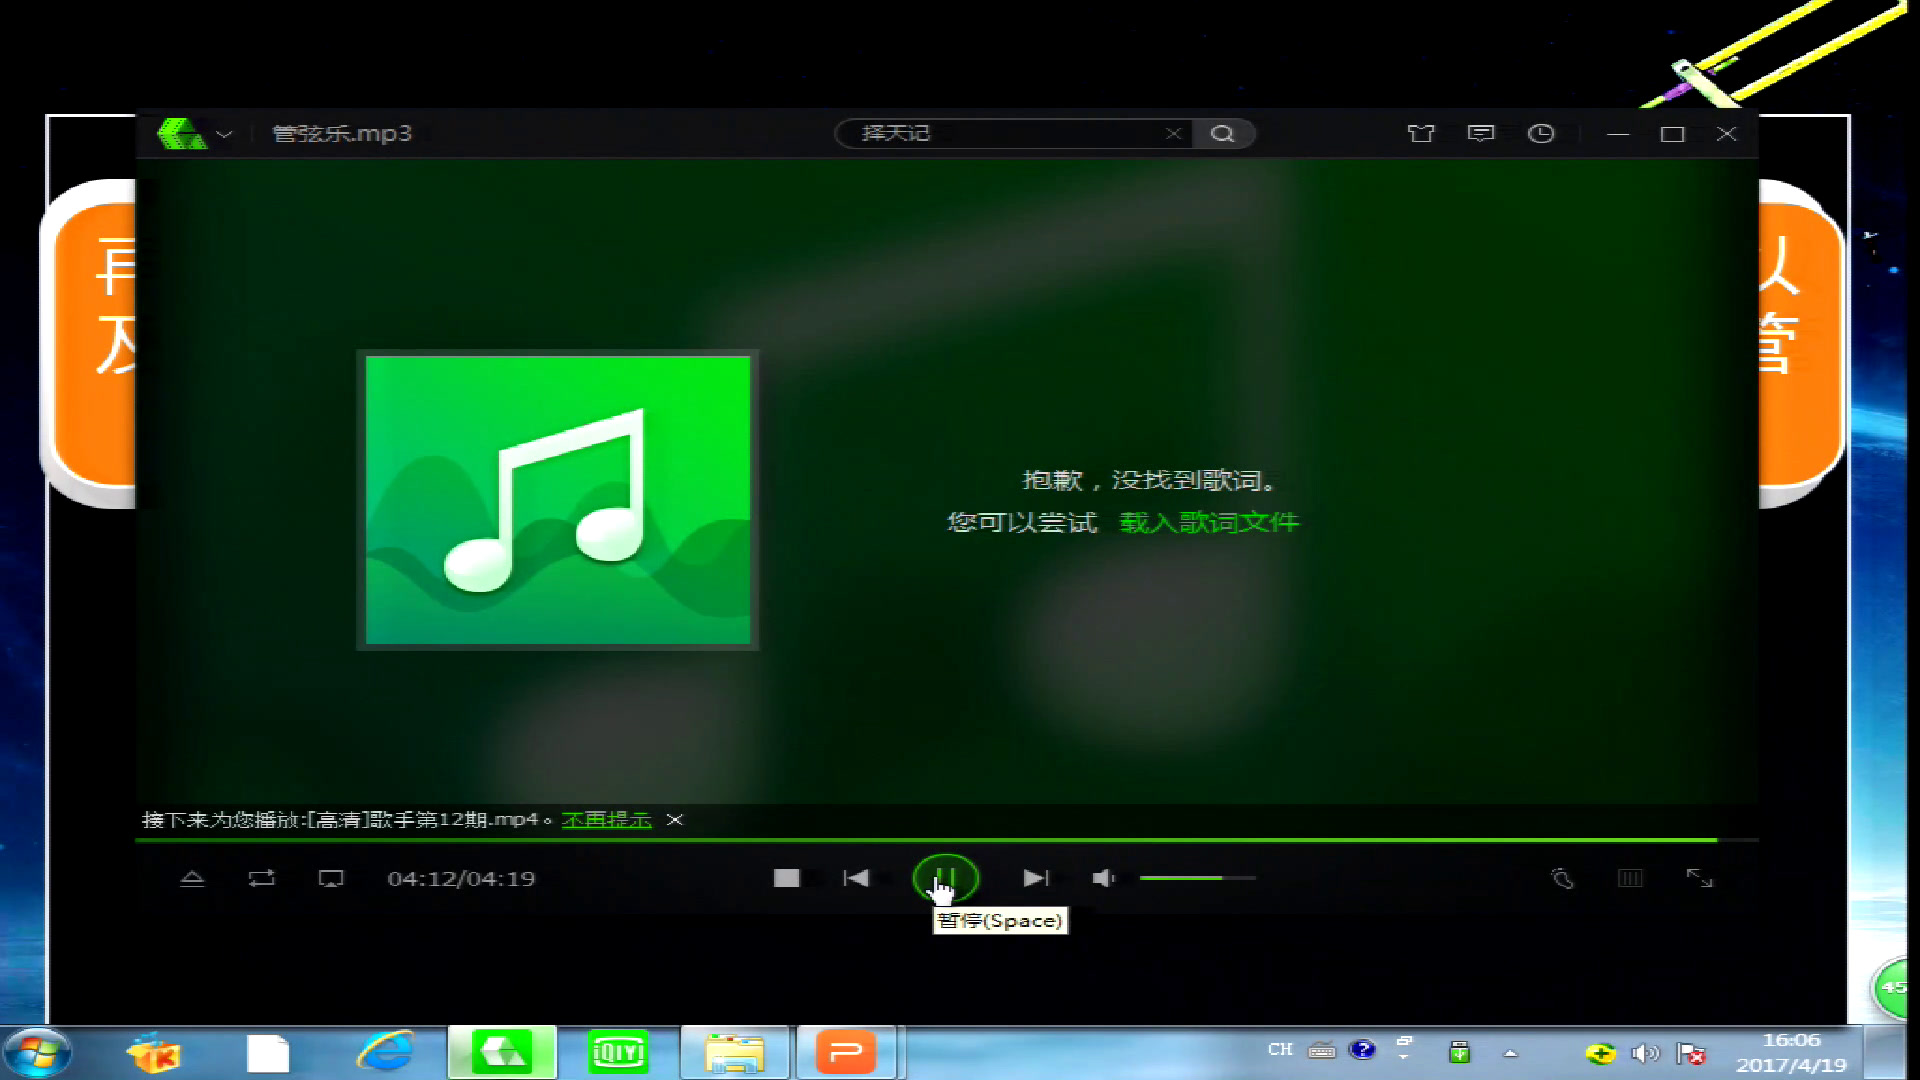Screen dimensions: 1920x1080
Task: Adjust the volume slider
Action: pyautogui.click(x=1197, y=878)
